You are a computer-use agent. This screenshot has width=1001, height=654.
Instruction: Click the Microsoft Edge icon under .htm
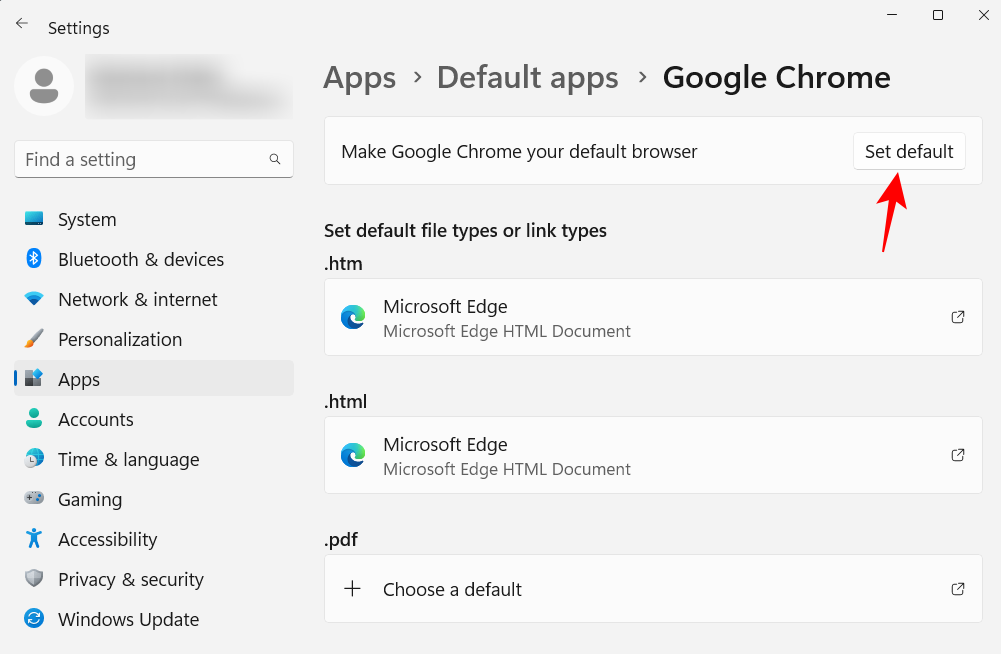coord(353,317)
